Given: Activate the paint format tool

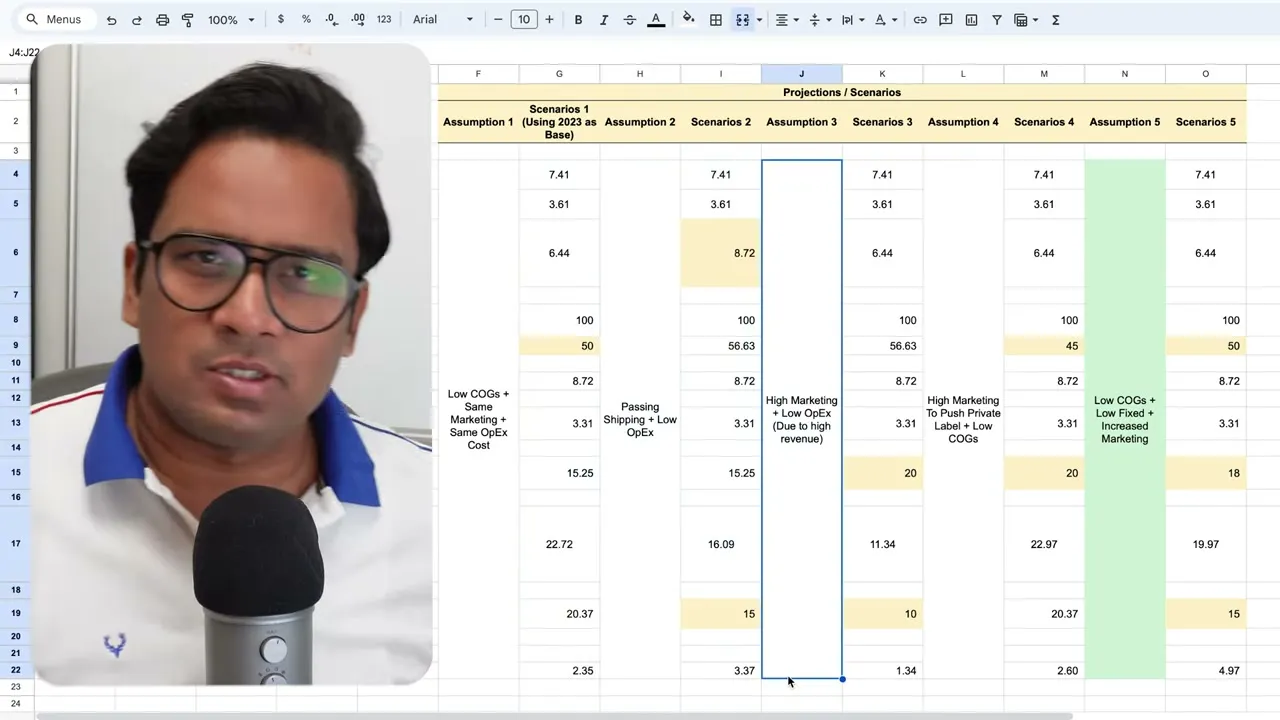Looking at the screenshot, I should click(187, 20).
